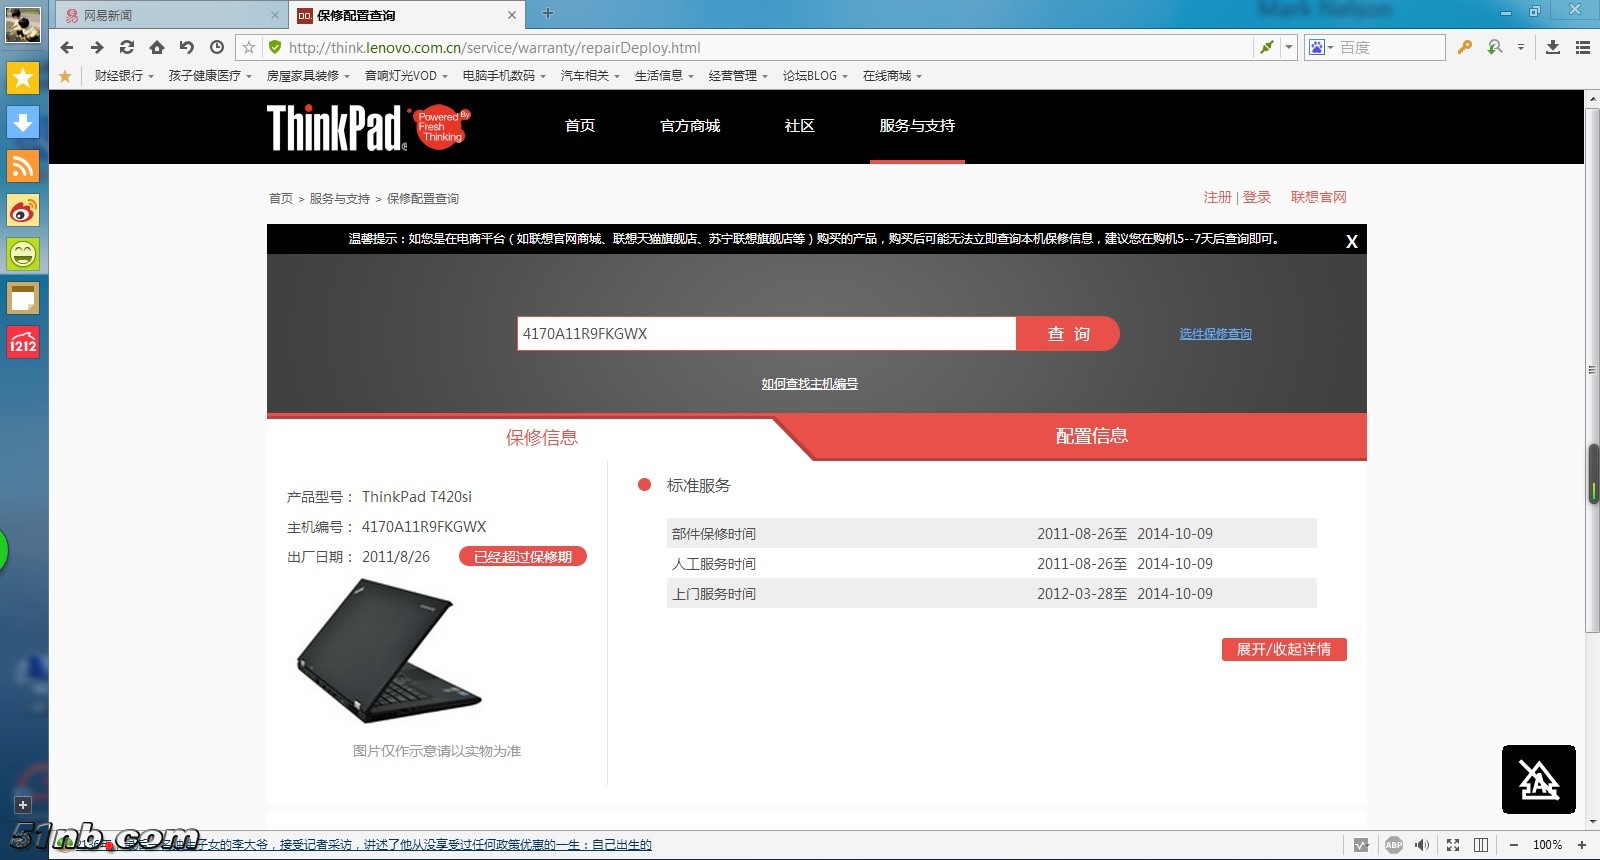This screenshot has height=860, width=1600.
Task: Open 服务与支持 in ThinkPad navigation
Action: (917, 126)
